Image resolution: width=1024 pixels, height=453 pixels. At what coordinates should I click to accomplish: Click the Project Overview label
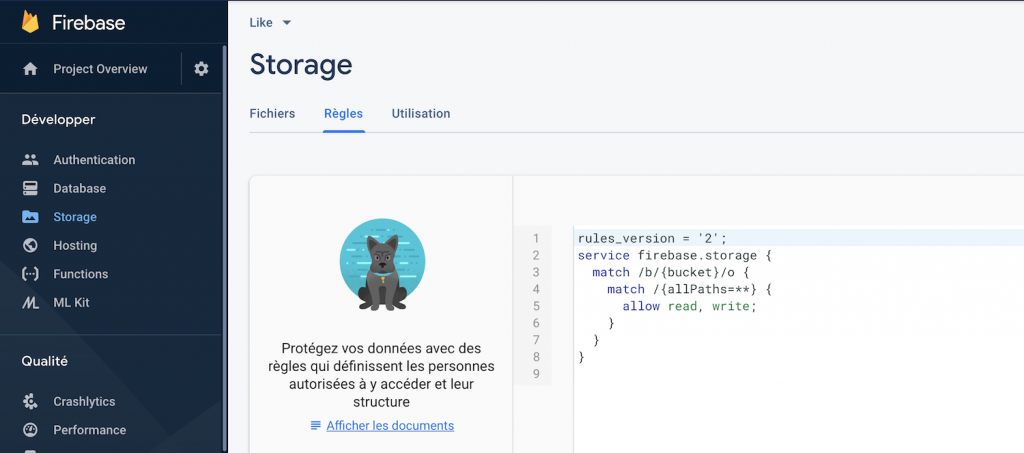[101, 69]
